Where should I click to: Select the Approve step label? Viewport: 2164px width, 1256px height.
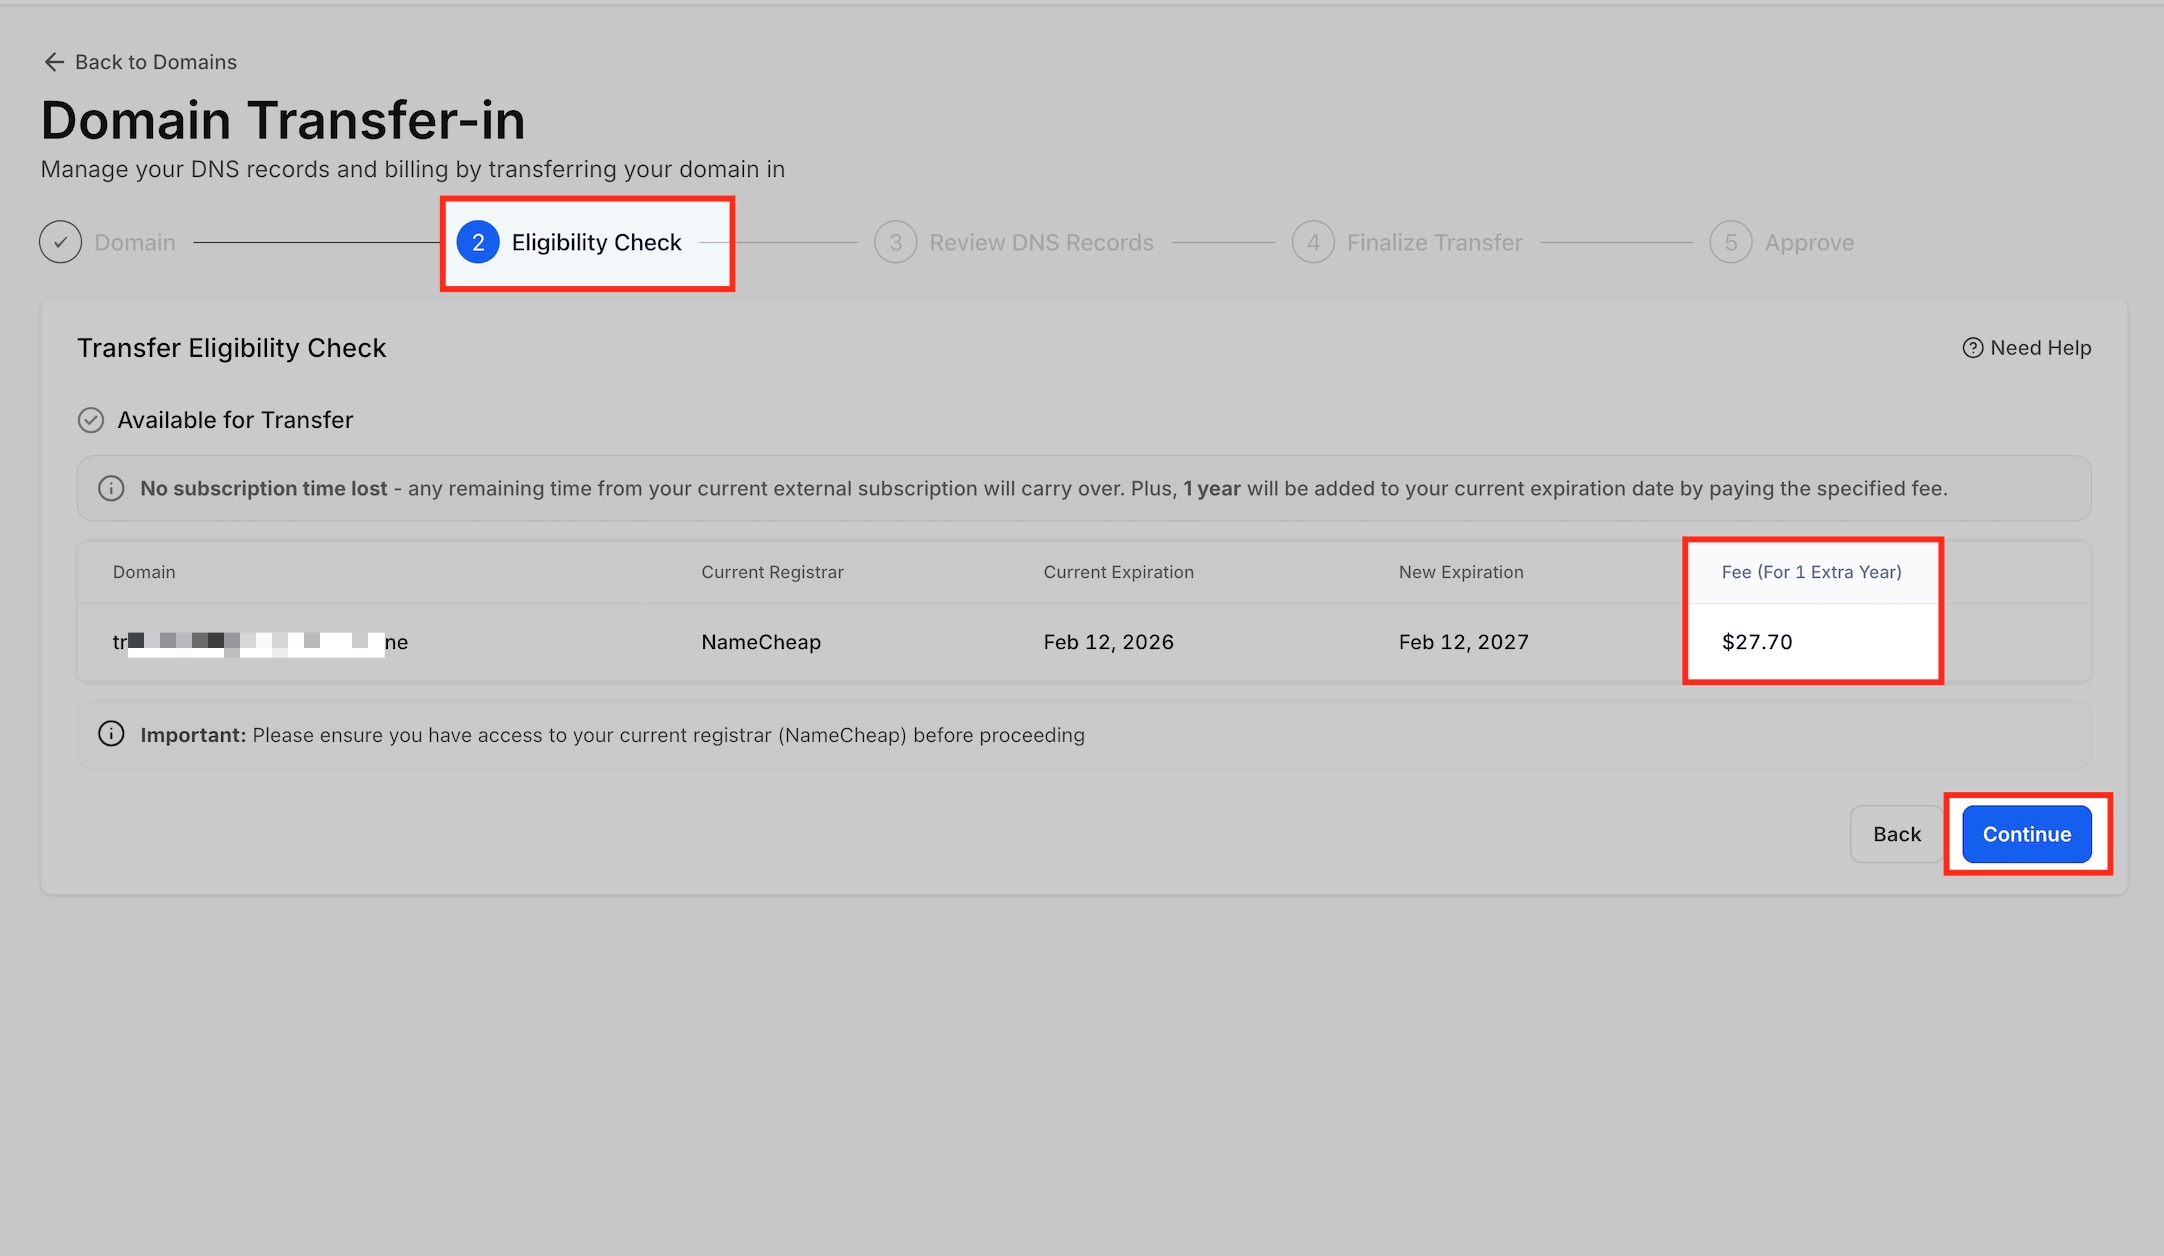pos(1809,242)
